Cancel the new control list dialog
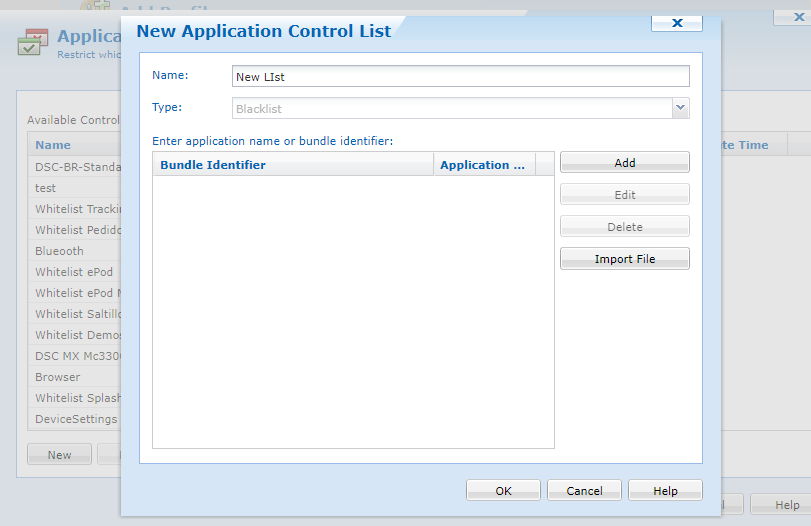The width and height of the screenshot is (811, 526). (584, 491)
